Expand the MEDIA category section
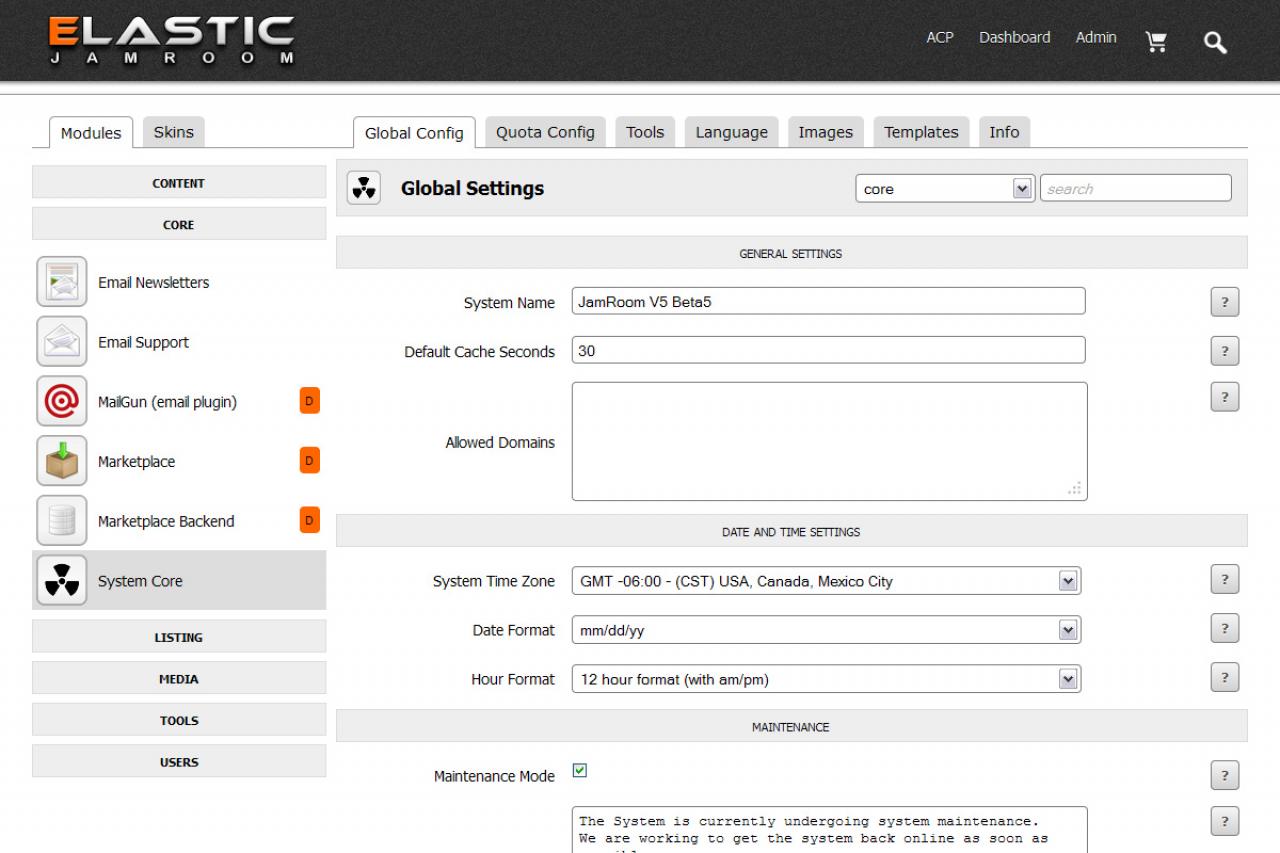1280x853 pixels. point(179,679)
